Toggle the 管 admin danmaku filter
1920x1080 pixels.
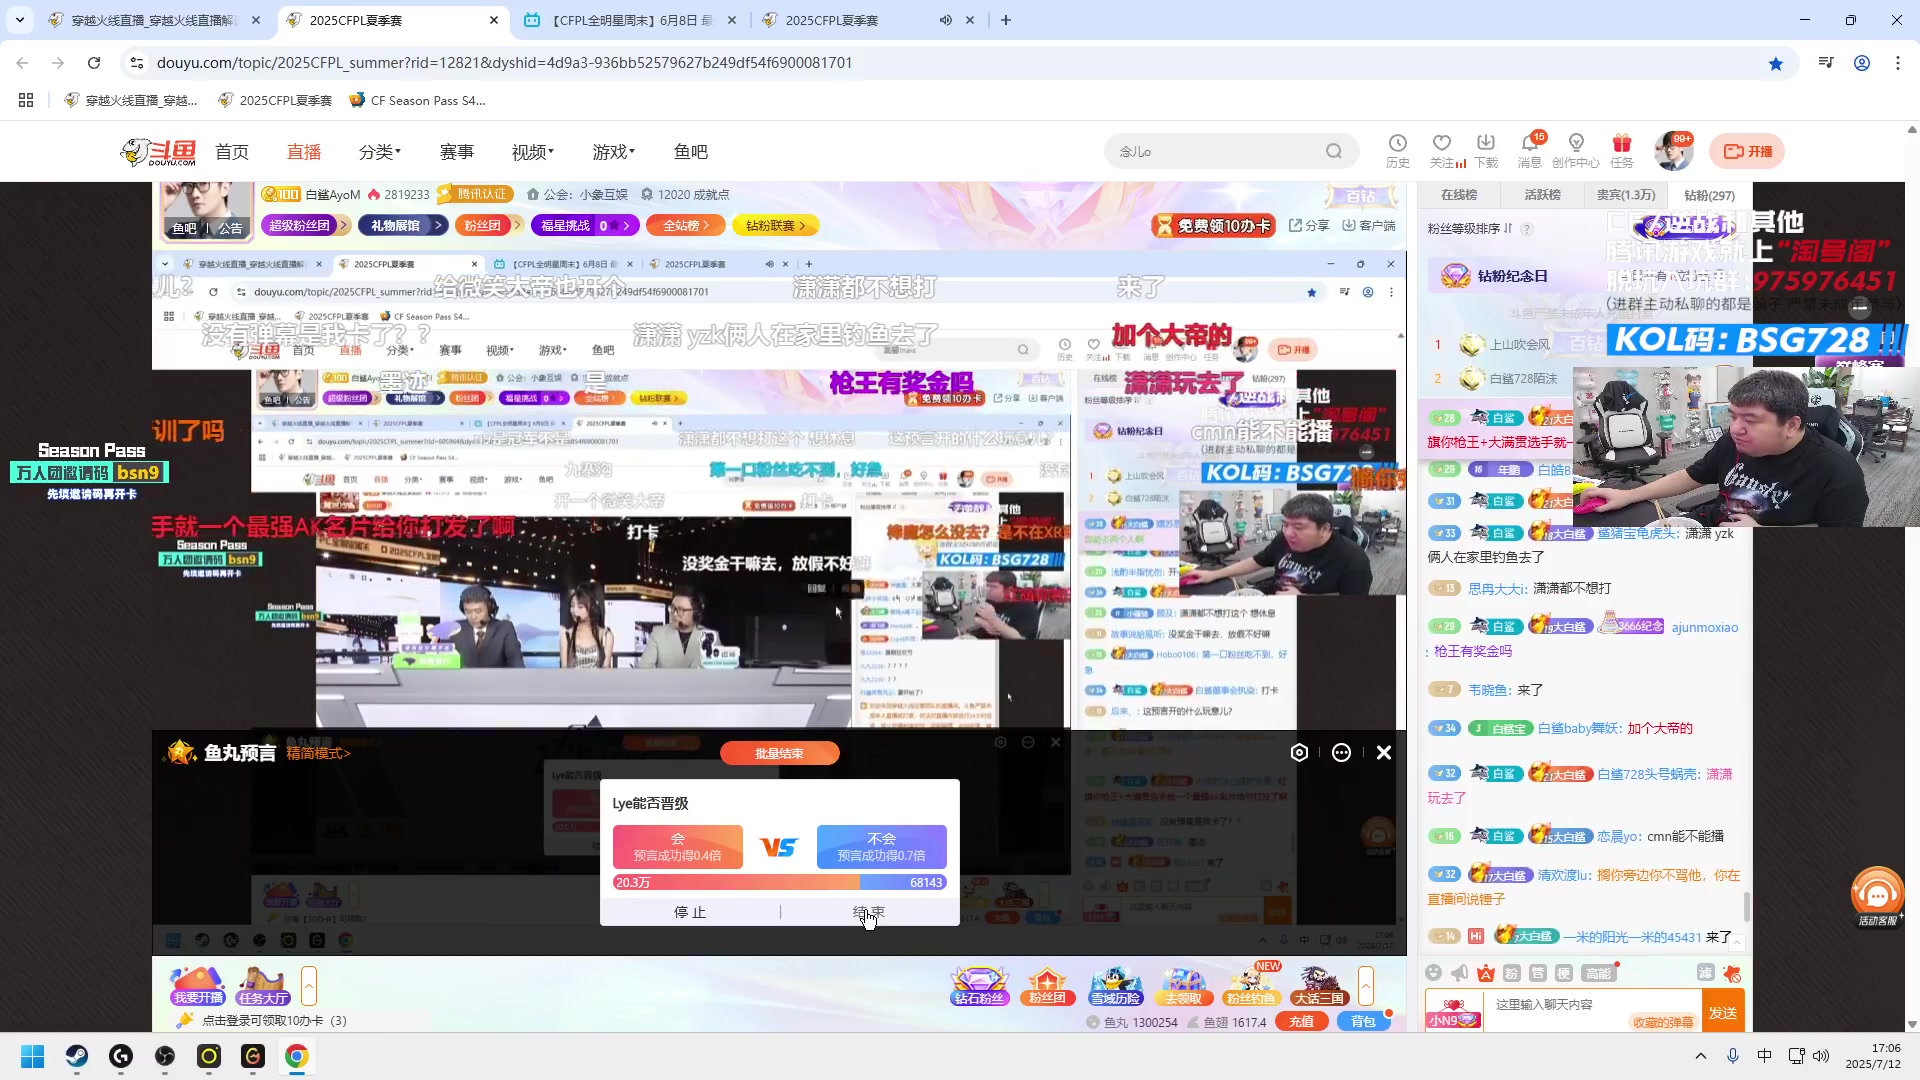(x=1538, y=973)
